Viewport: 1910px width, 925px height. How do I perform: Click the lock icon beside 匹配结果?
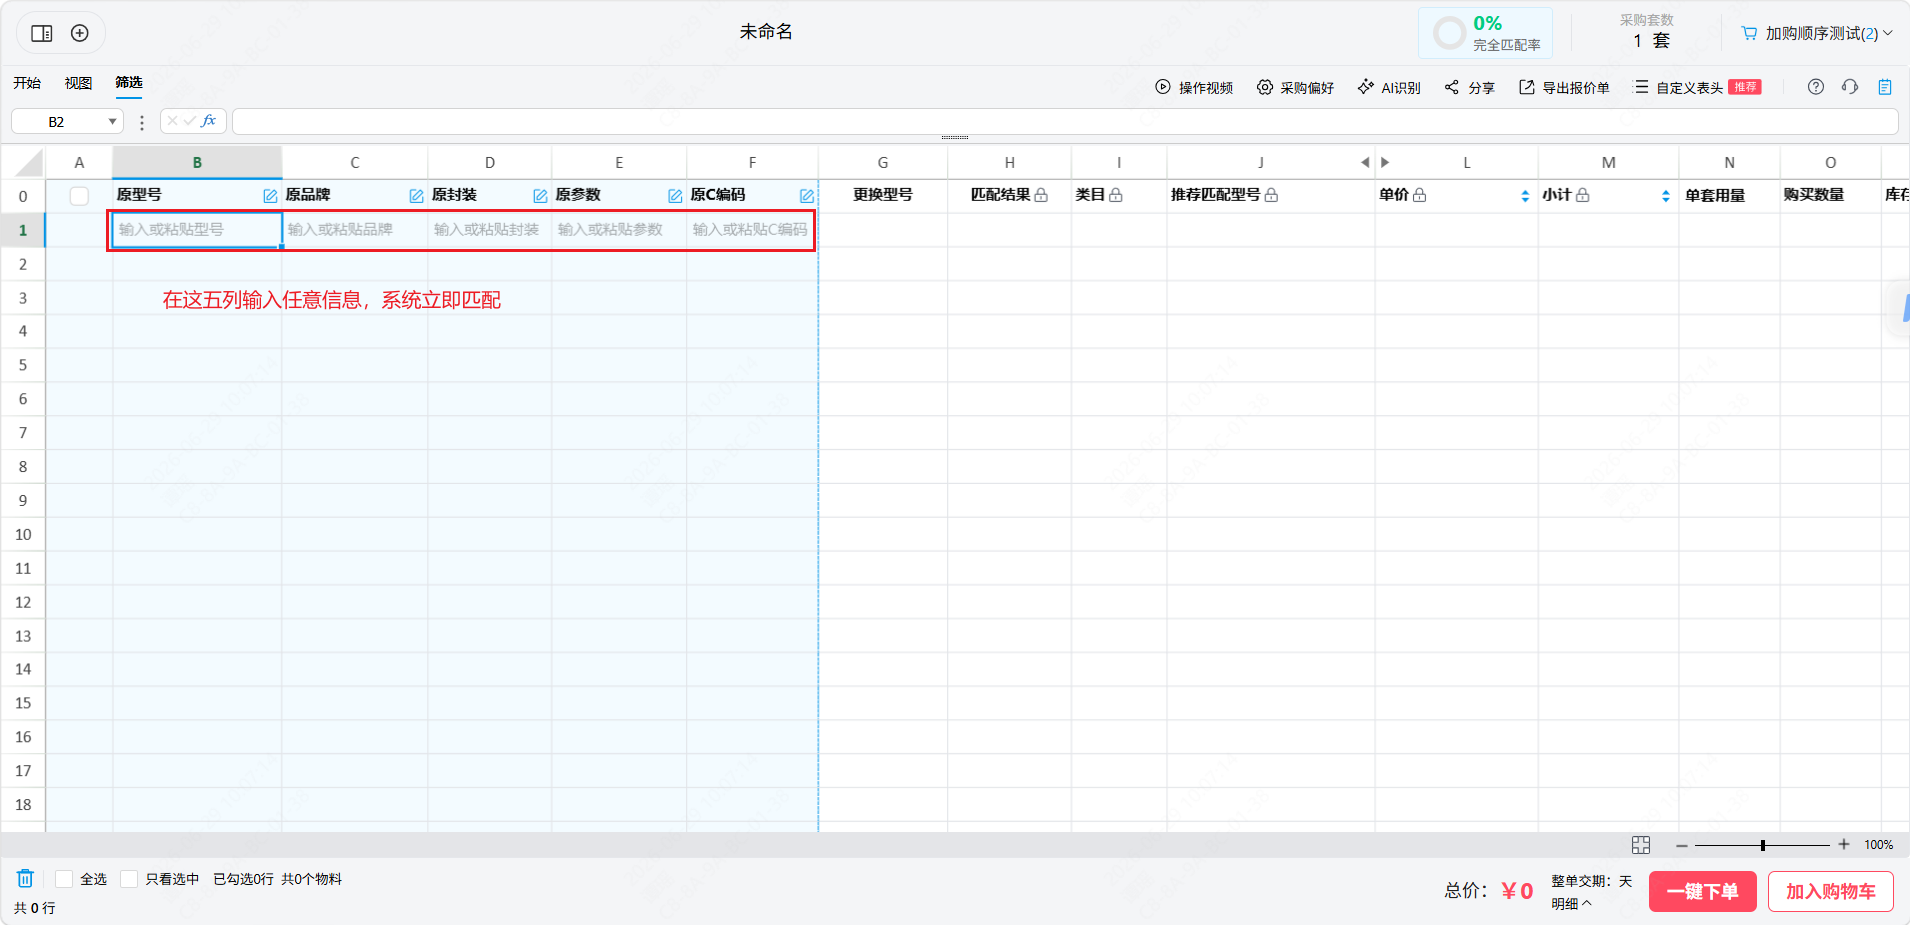(1041, 195)
